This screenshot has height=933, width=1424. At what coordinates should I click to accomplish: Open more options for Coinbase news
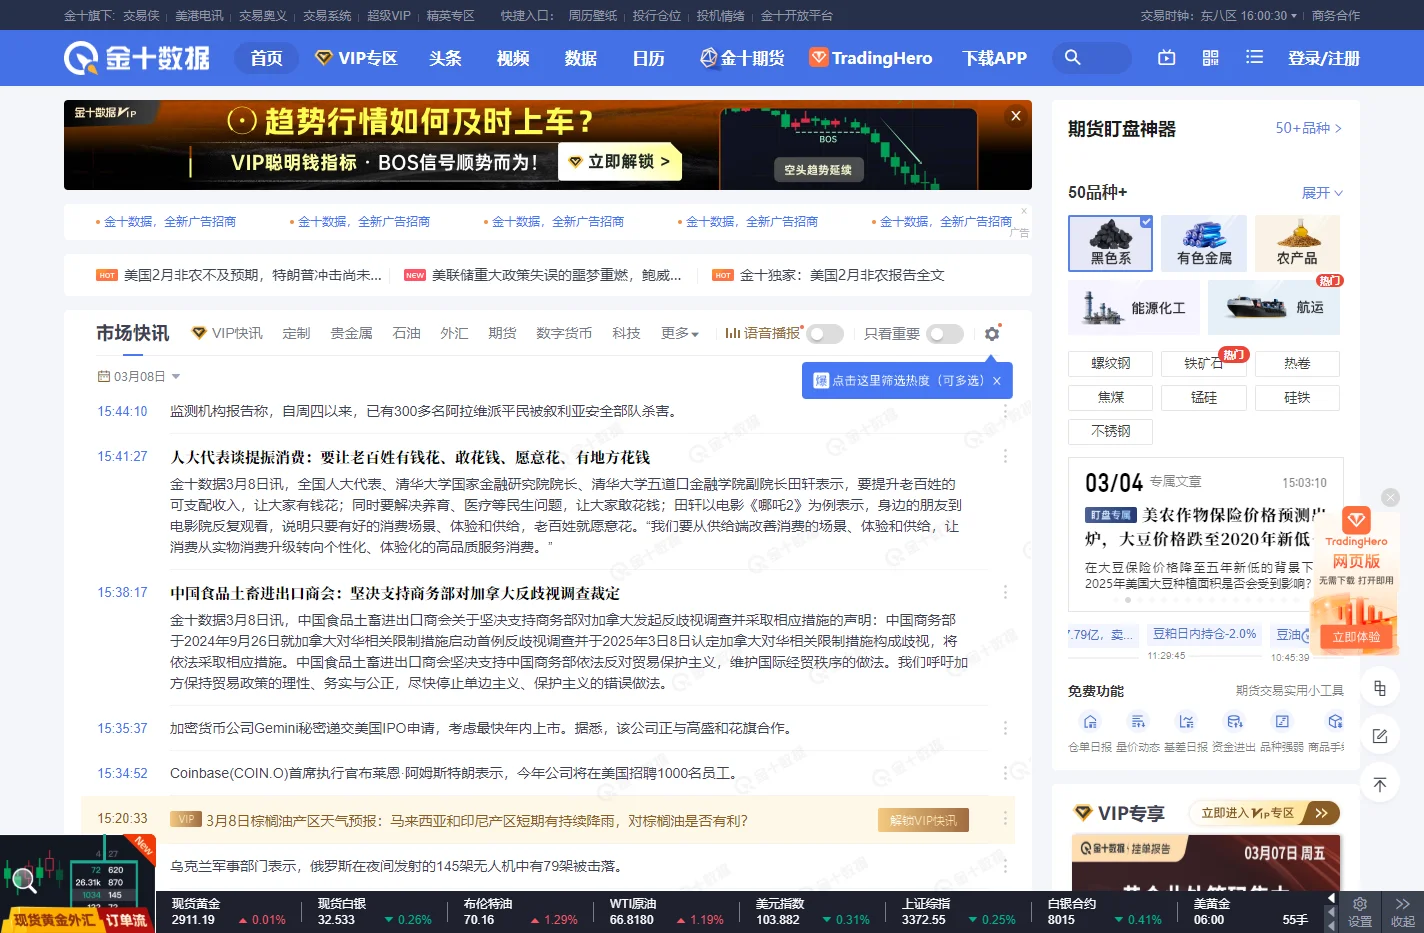pos(1005,774)
